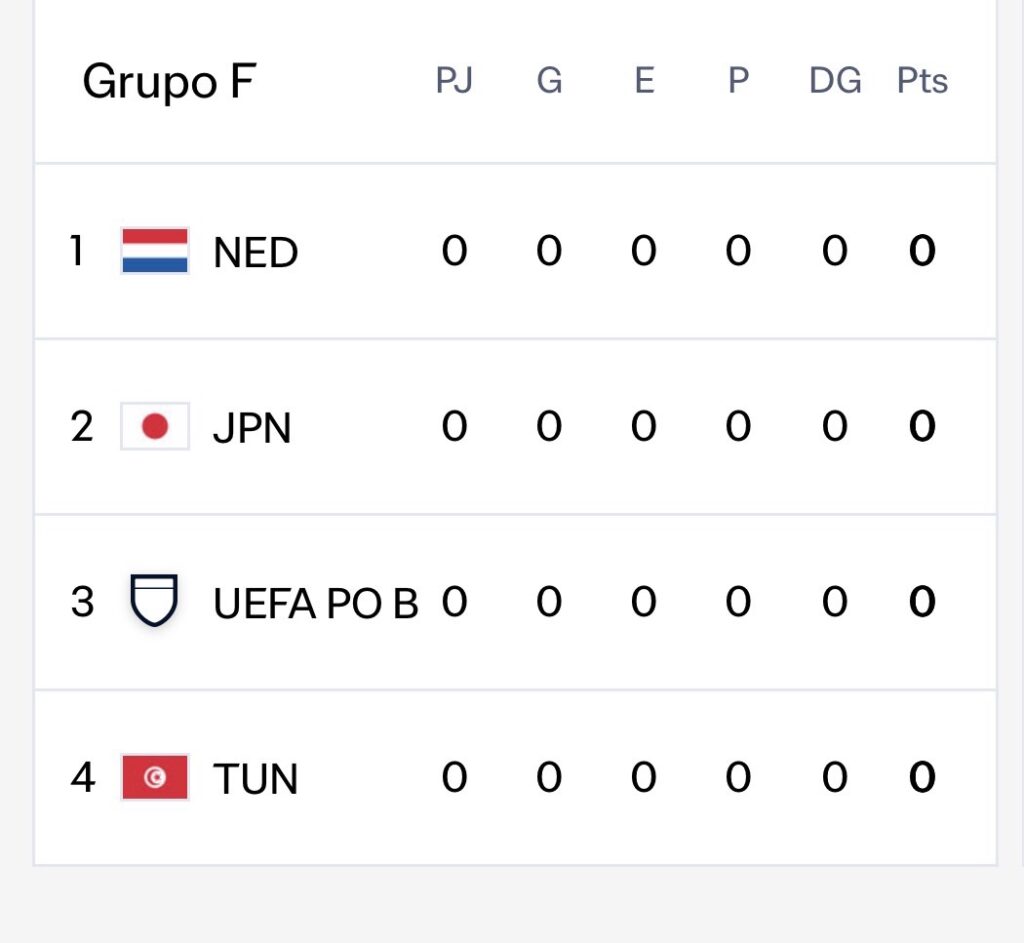
Task: Click the Japan flag icon
Action: pos(155,427)
